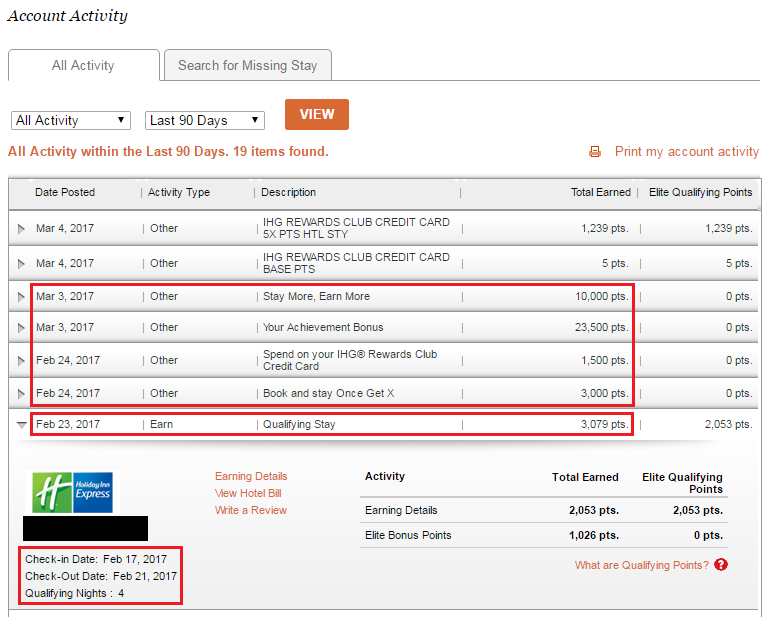Expand the Credit Card BASE PTS row
The image size is (770, 618).
pos(22,264)
